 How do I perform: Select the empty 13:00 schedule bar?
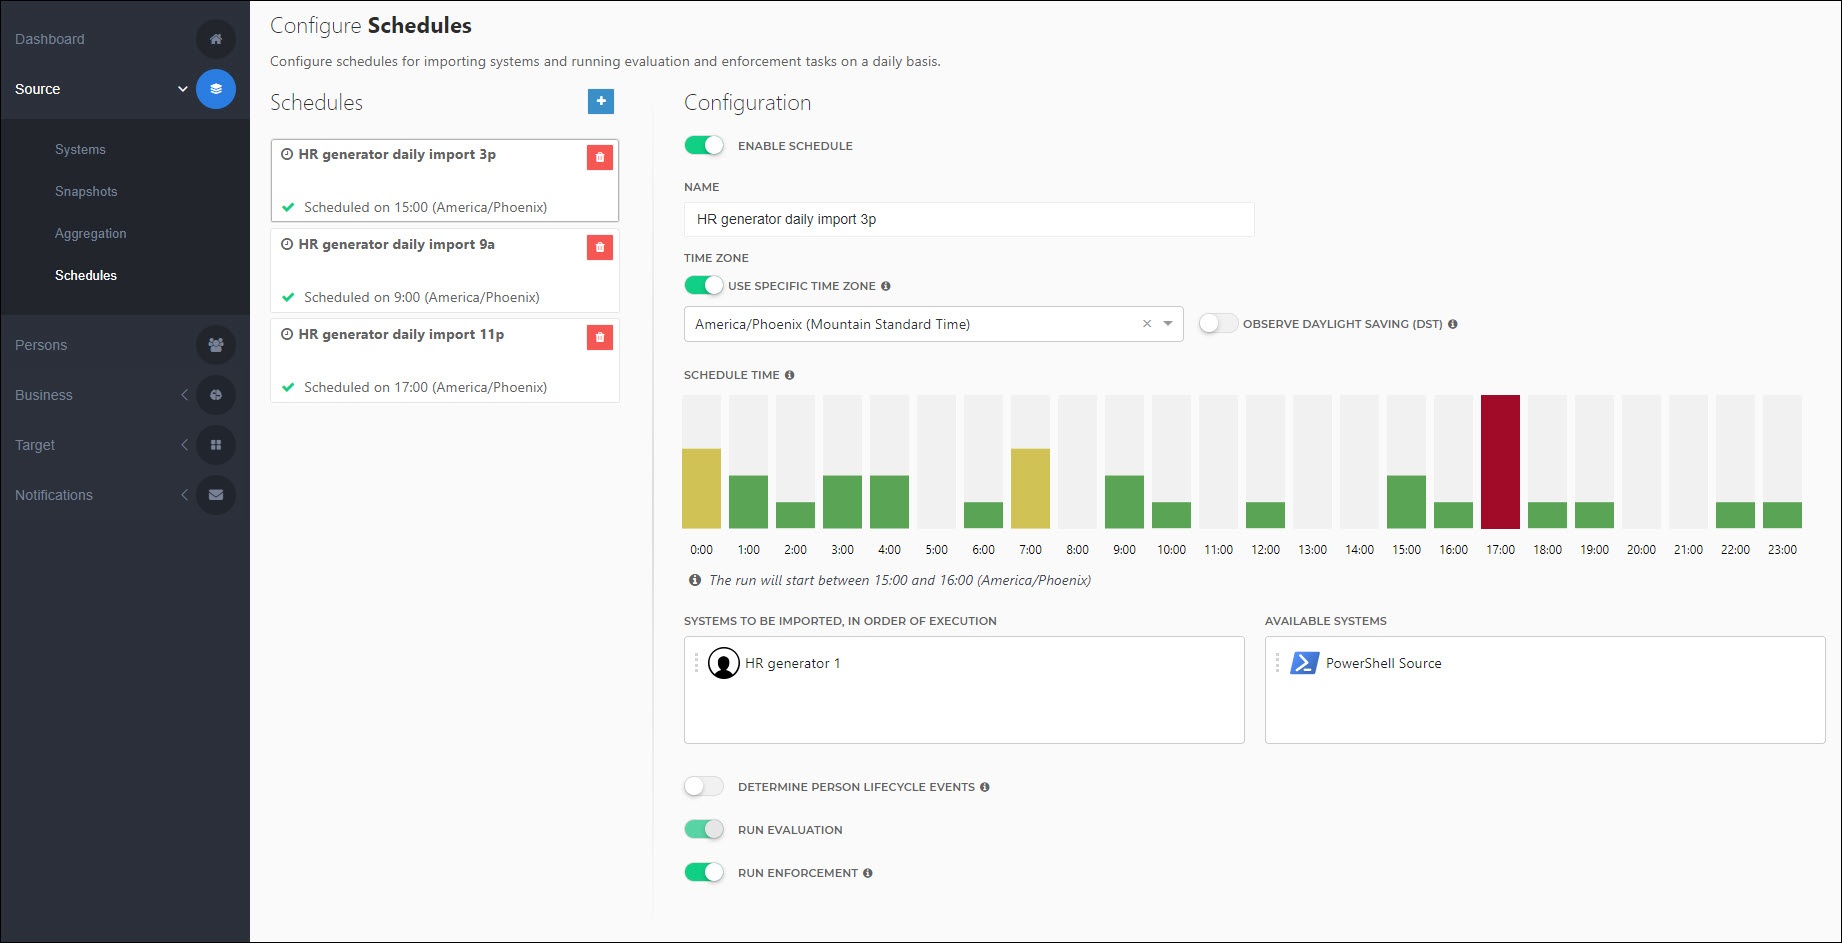point(1312,462)
